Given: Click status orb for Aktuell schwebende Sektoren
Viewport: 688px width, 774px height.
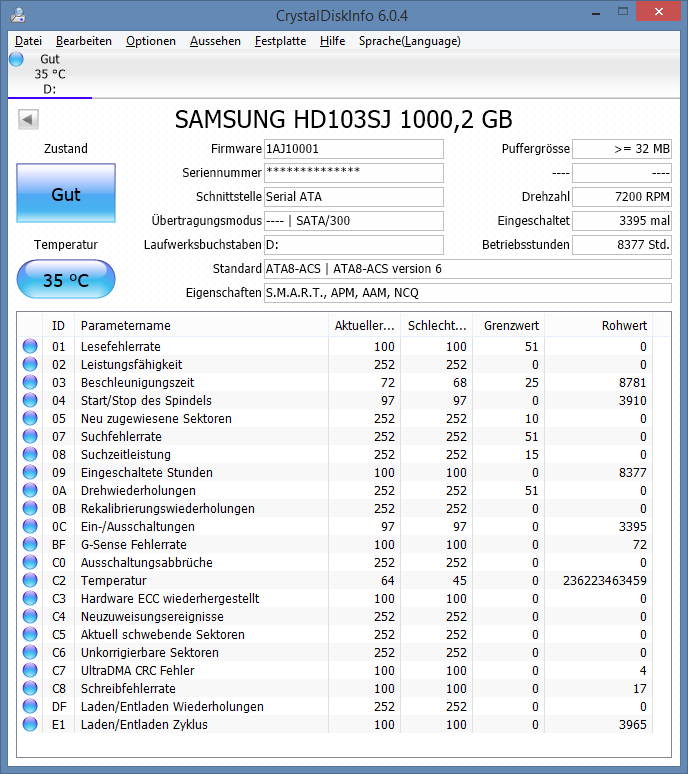Looking at the screenshot, I should 30,634.
